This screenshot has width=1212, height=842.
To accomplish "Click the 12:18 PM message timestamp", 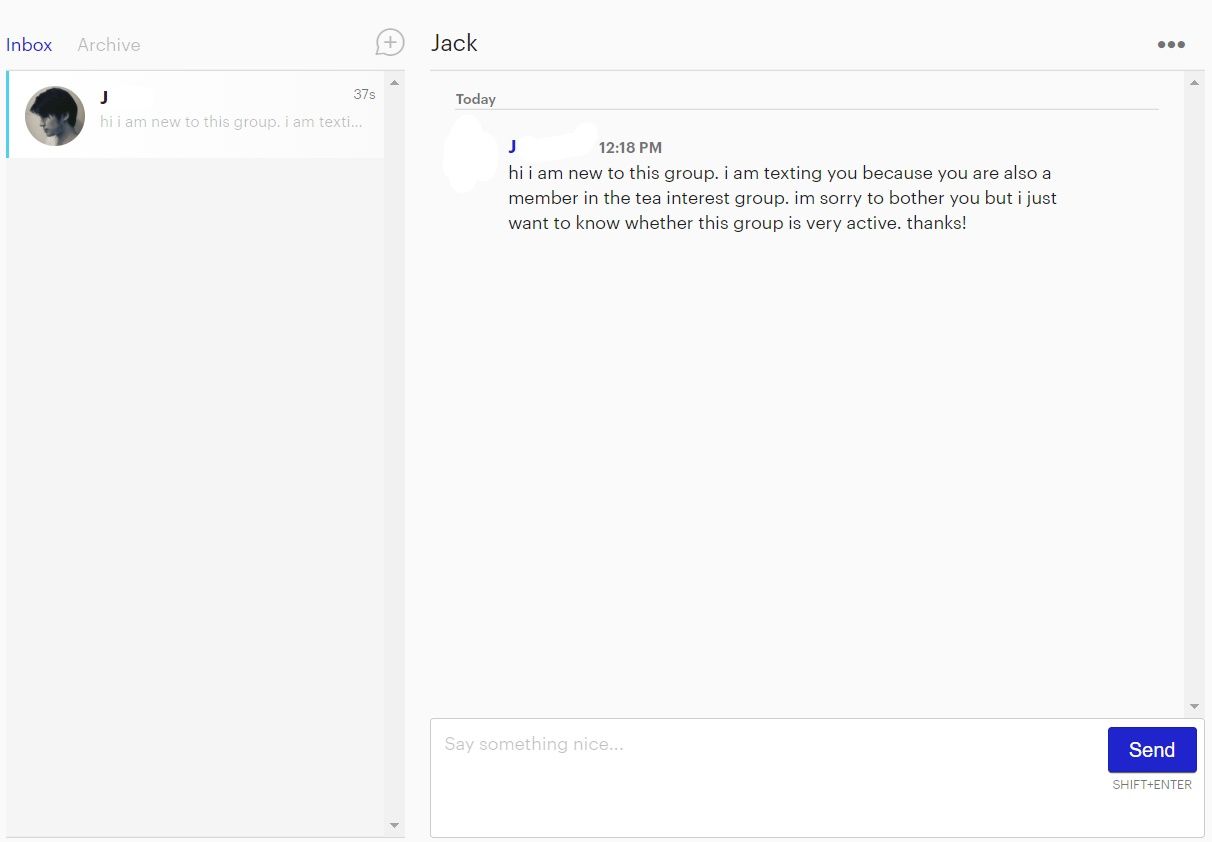I will [630, 148].
